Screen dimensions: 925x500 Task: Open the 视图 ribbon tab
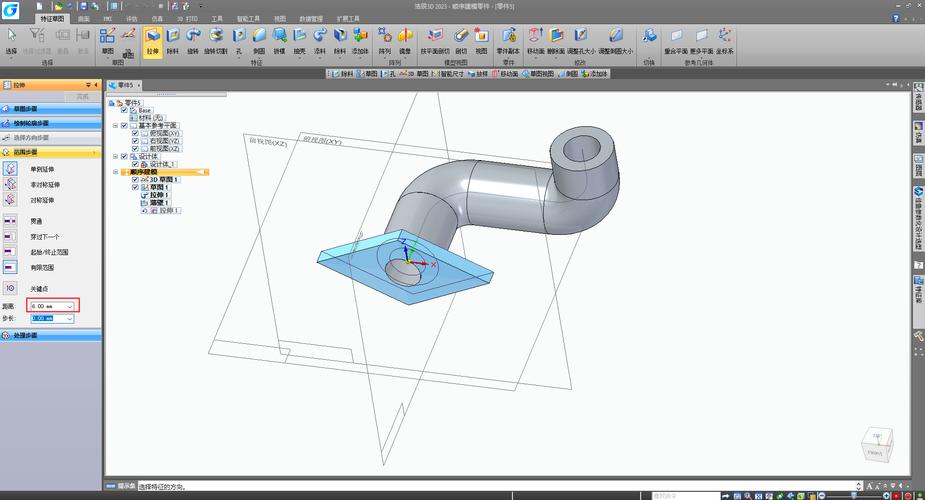pos(280,19)
